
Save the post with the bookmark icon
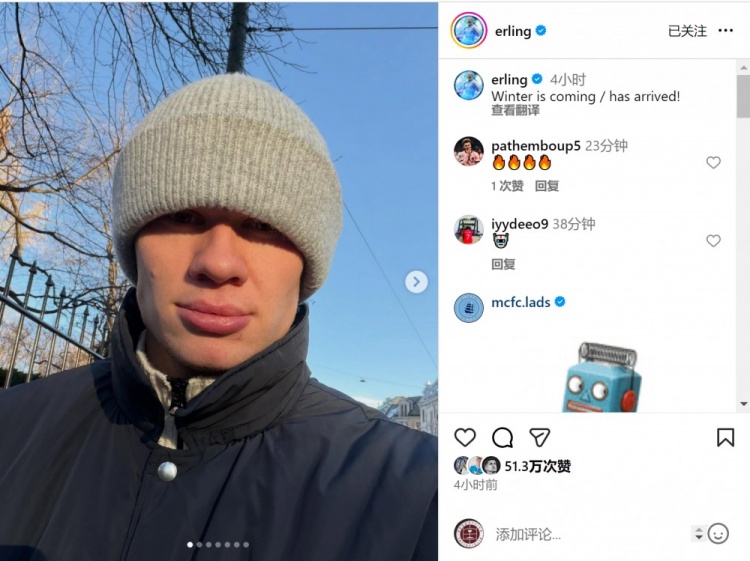pos(725,437)
